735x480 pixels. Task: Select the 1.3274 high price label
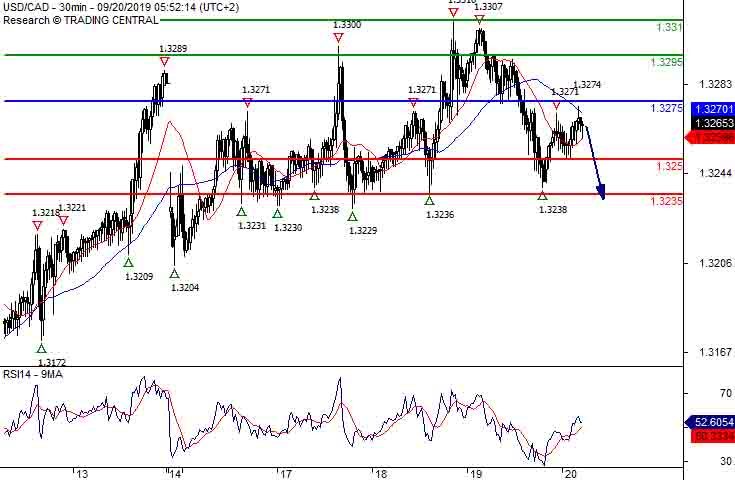(x=587, y=85)
